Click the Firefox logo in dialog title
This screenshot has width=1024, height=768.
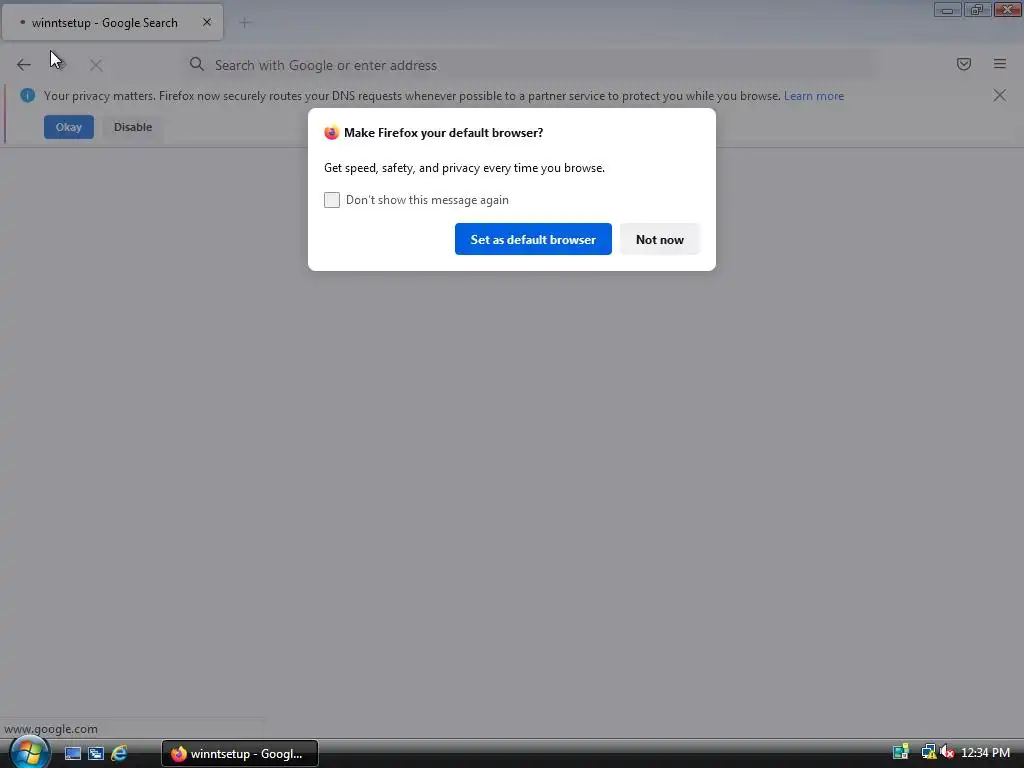coord(331,133)
